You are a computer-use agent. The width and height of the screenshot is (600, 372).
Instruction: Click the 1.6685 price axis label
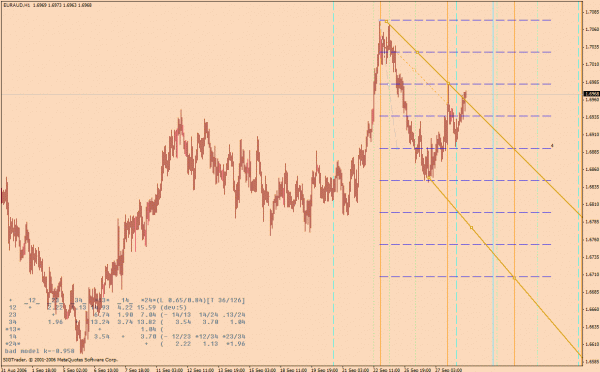coord(592,292)
